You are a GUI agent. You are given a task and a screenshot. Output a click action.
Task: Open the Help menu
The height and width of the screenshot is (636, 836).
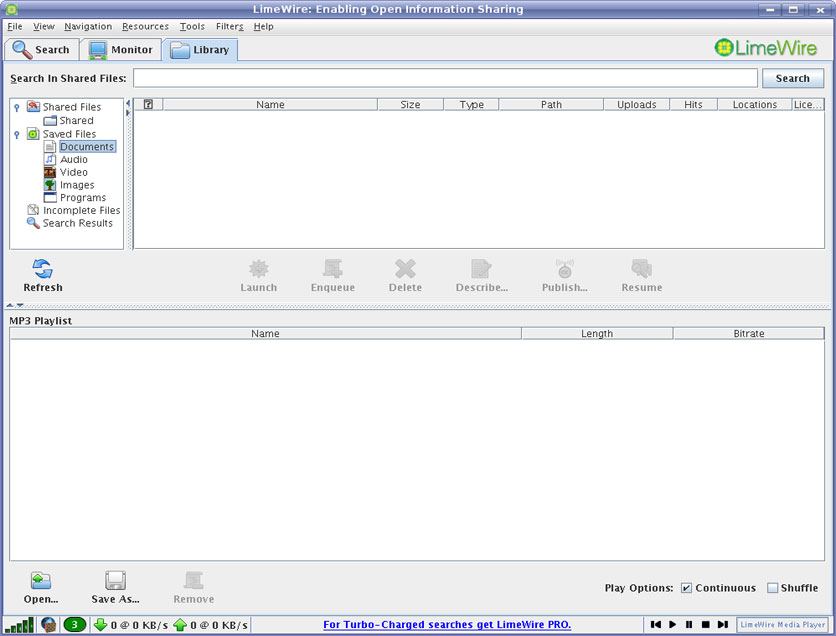click(263, 26)
